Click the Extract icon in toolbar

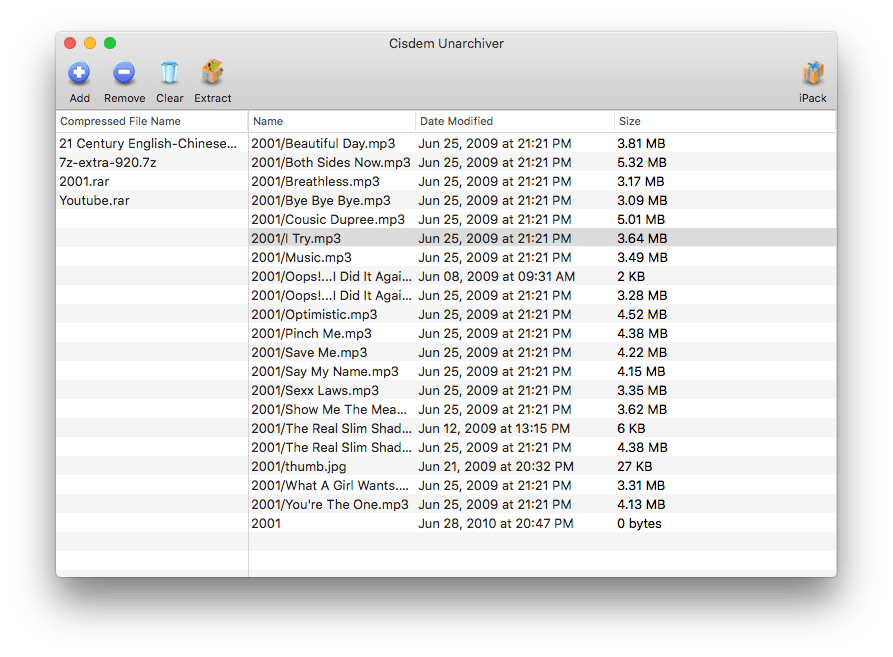coord(212,73)
